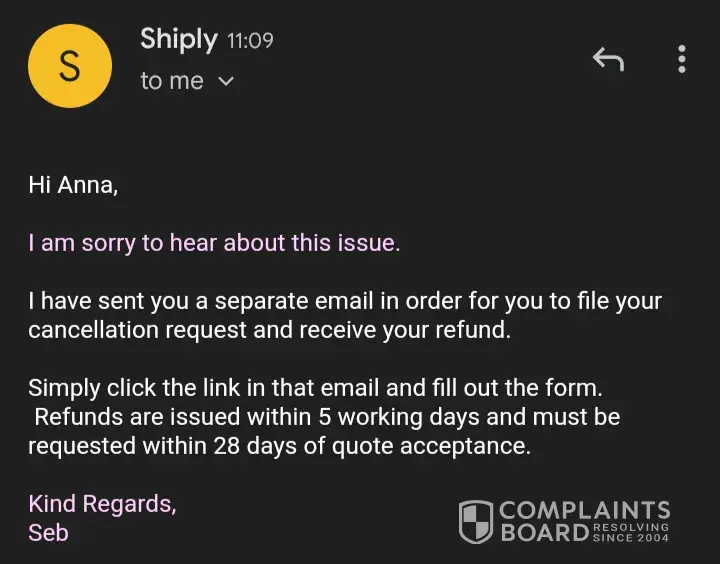The width and height of the screenshot is (720, 564).
Task: Click the purple "Kind Regards," sign-off
Action: click(x=102, y=503)
